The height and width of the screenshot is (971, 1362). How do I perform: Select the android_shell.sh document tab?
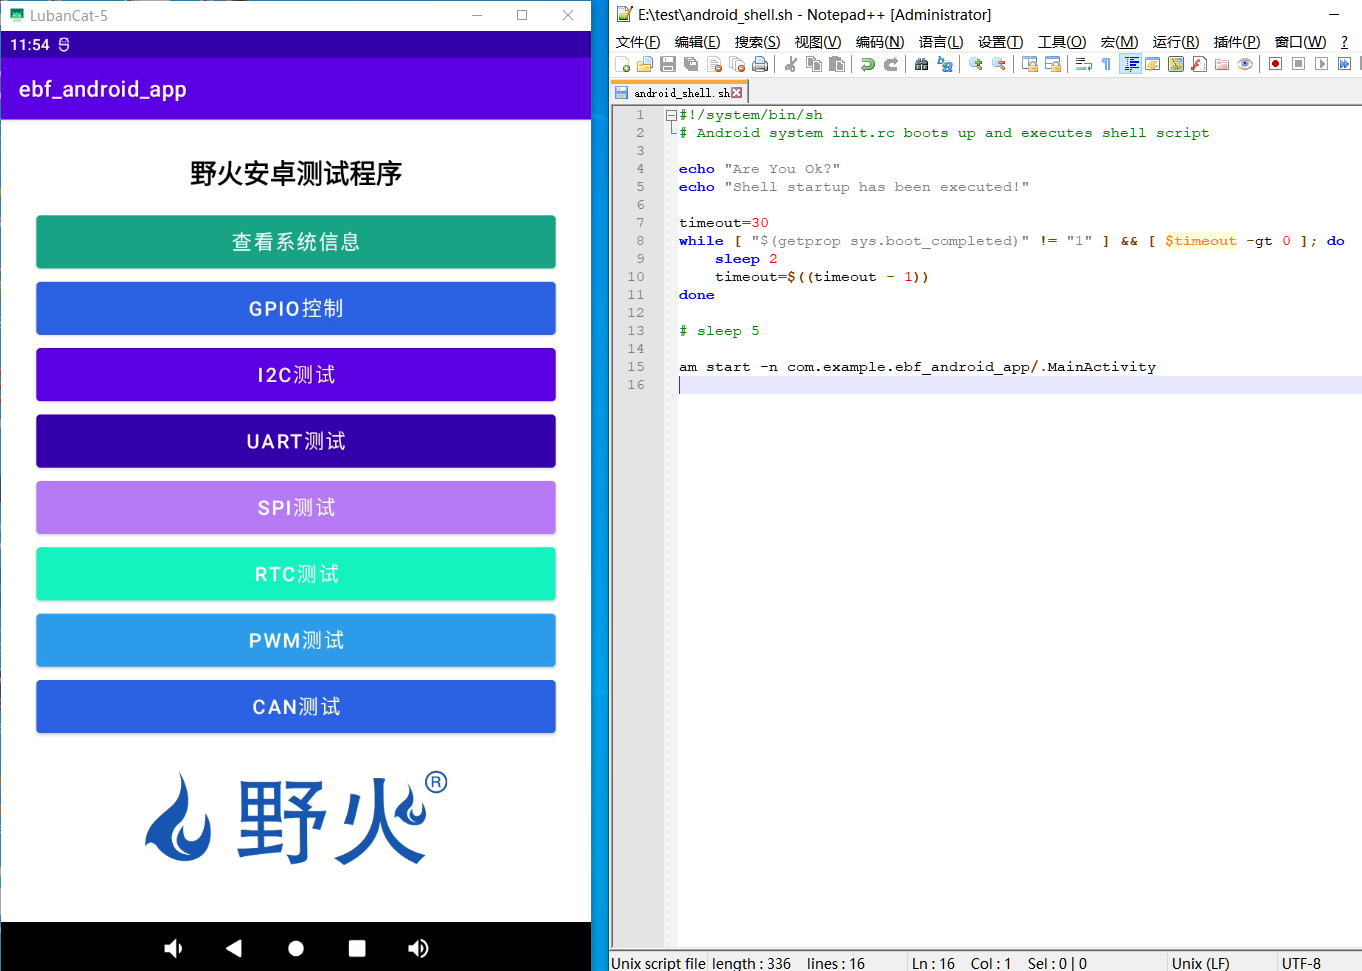tap(680, 91)
